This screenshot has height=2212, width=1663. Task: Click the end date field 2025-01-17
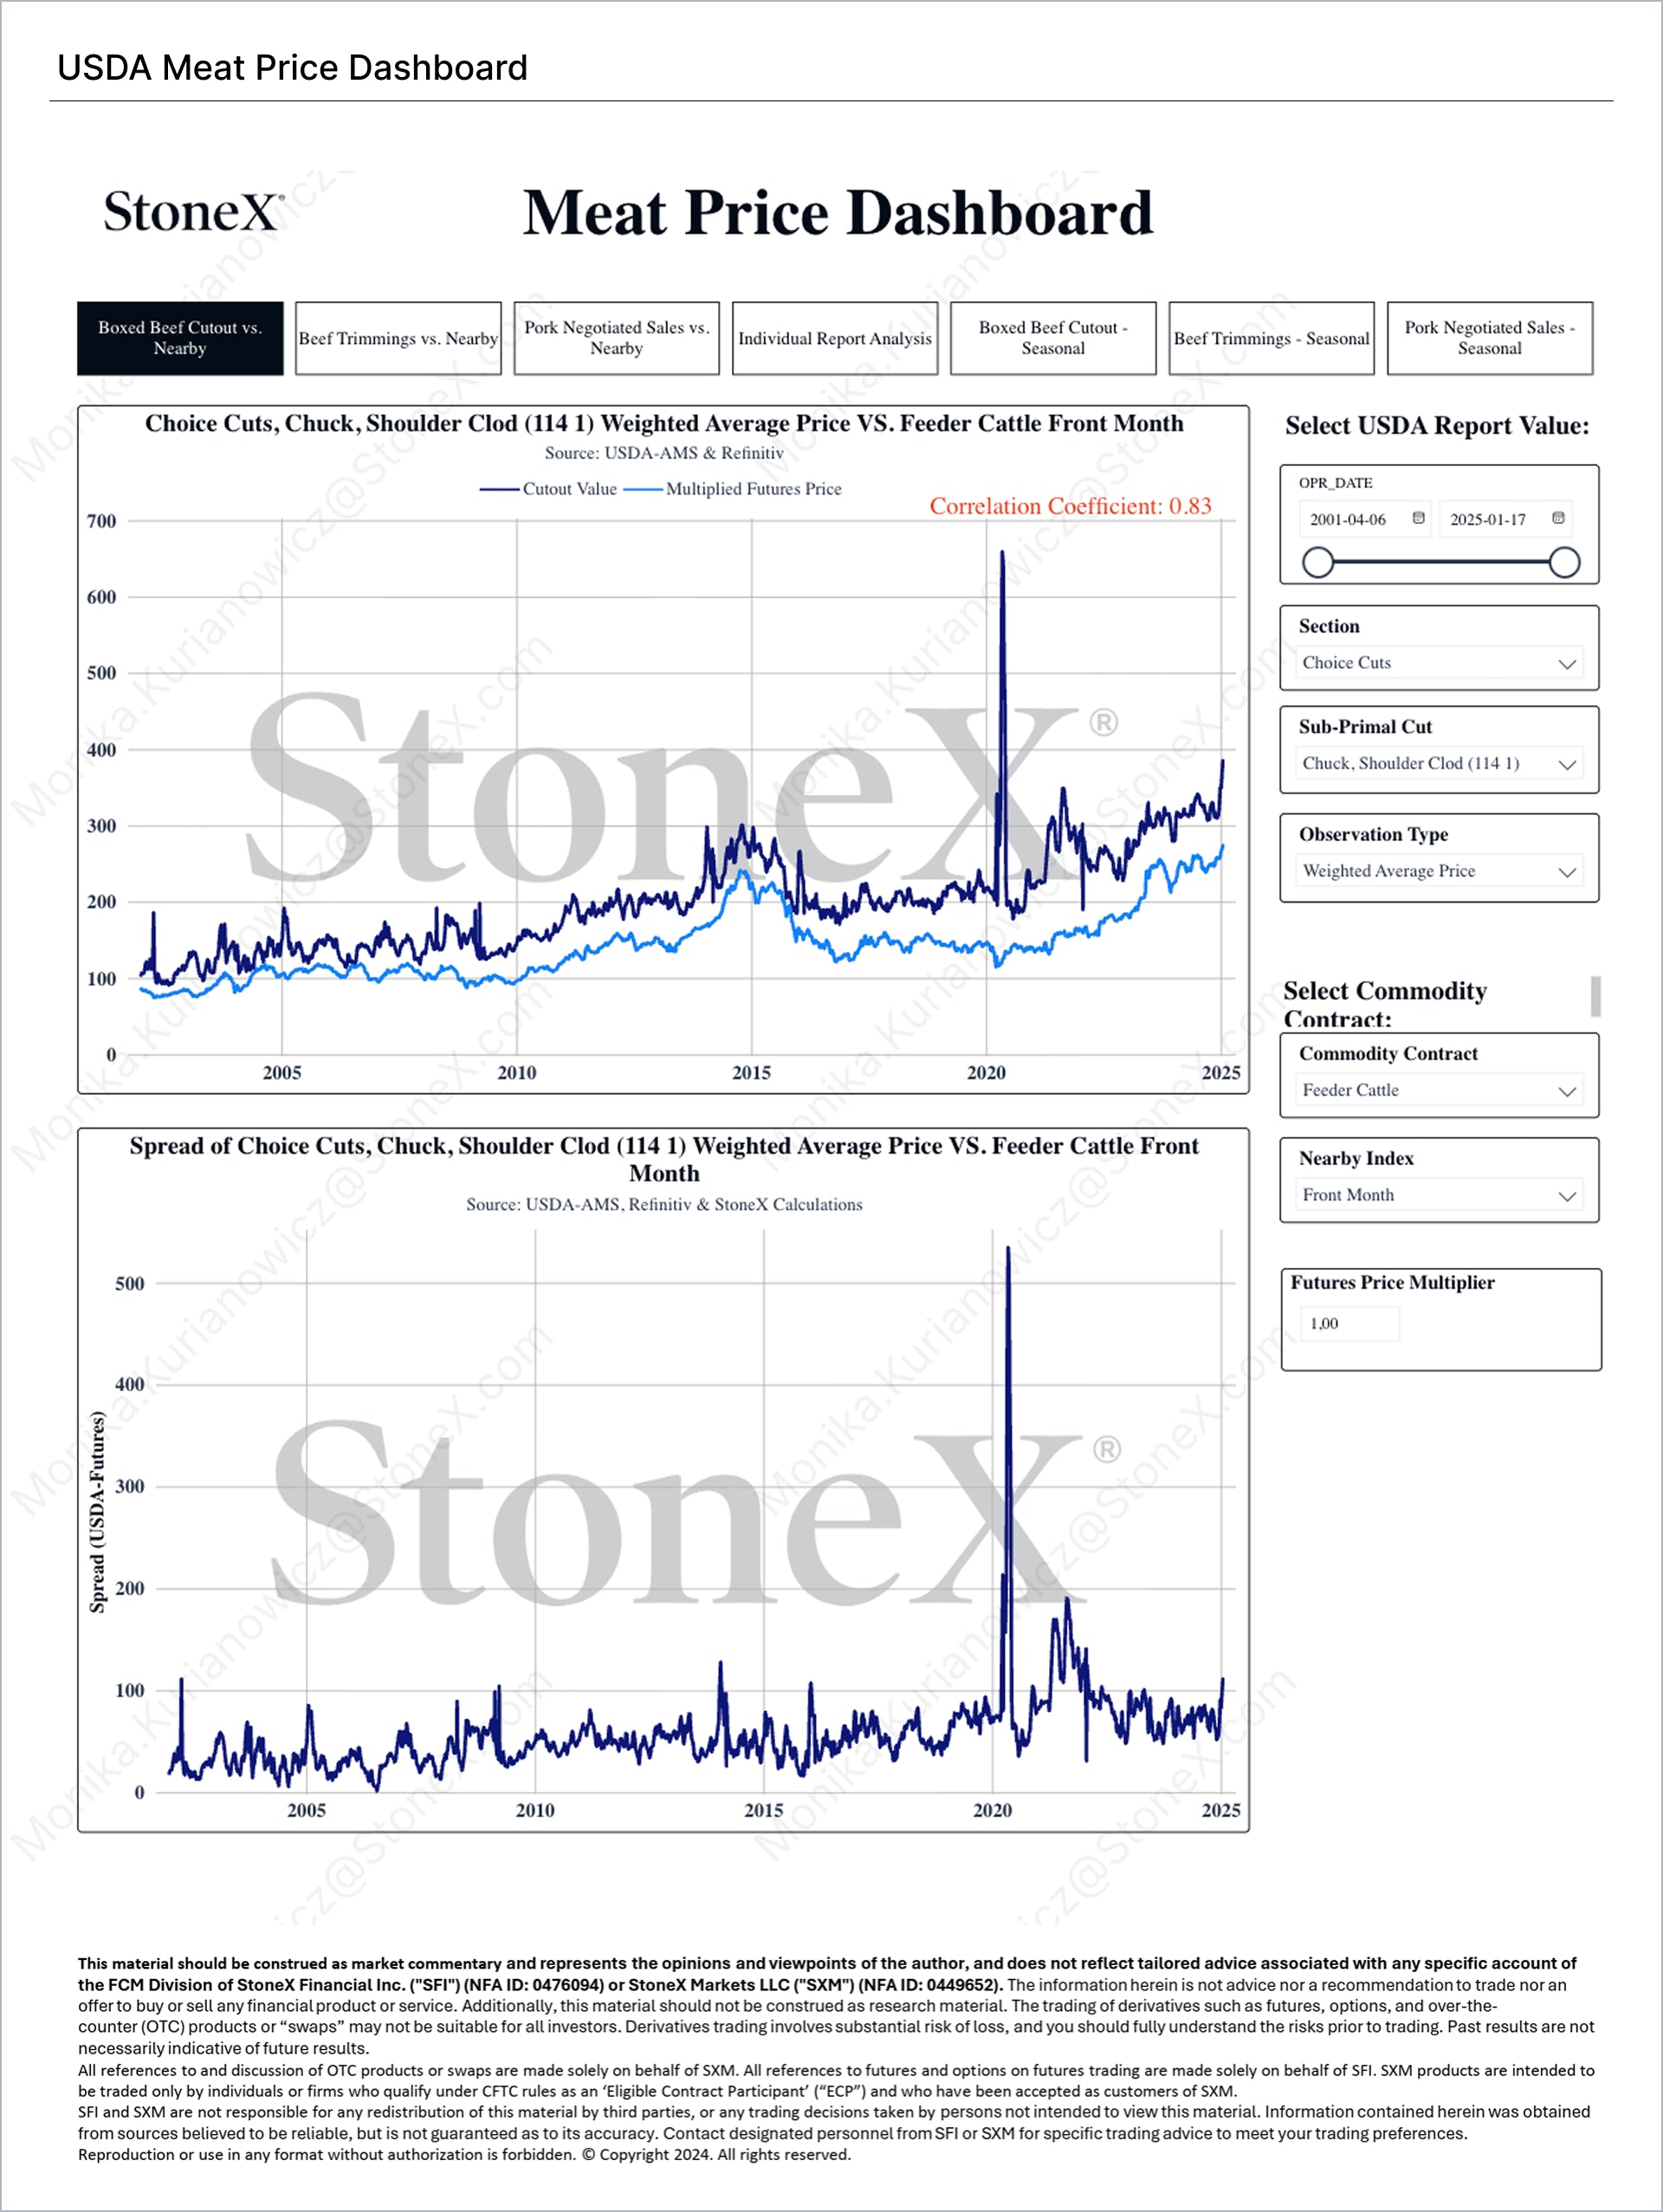1506,519
